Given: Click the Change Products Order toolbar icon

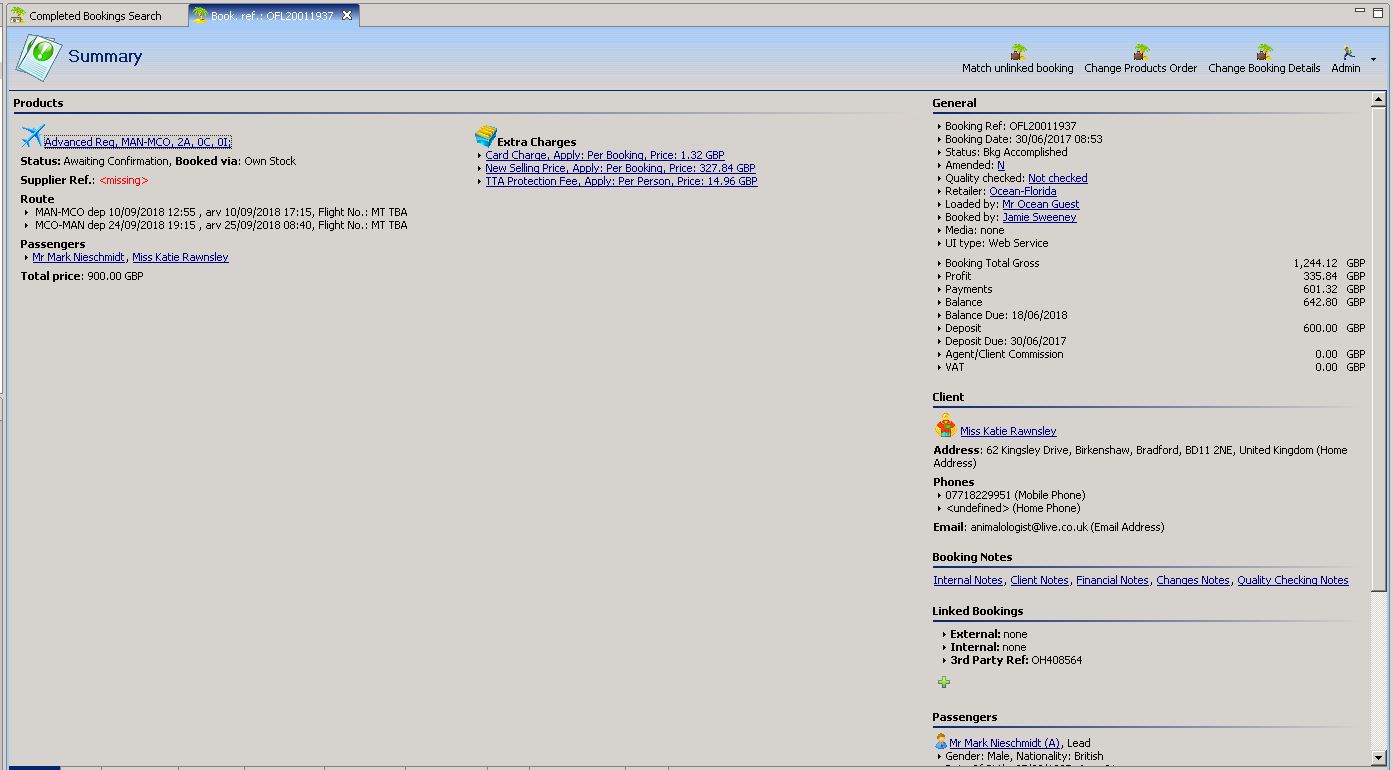Looking at the screenshot, I should tap(1141, 52).
